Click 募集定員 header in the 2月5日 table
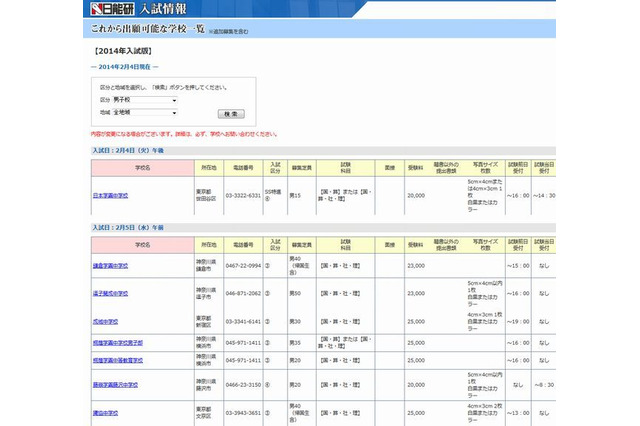The height and width of the screenshot is (426, 640). (302, 245)
